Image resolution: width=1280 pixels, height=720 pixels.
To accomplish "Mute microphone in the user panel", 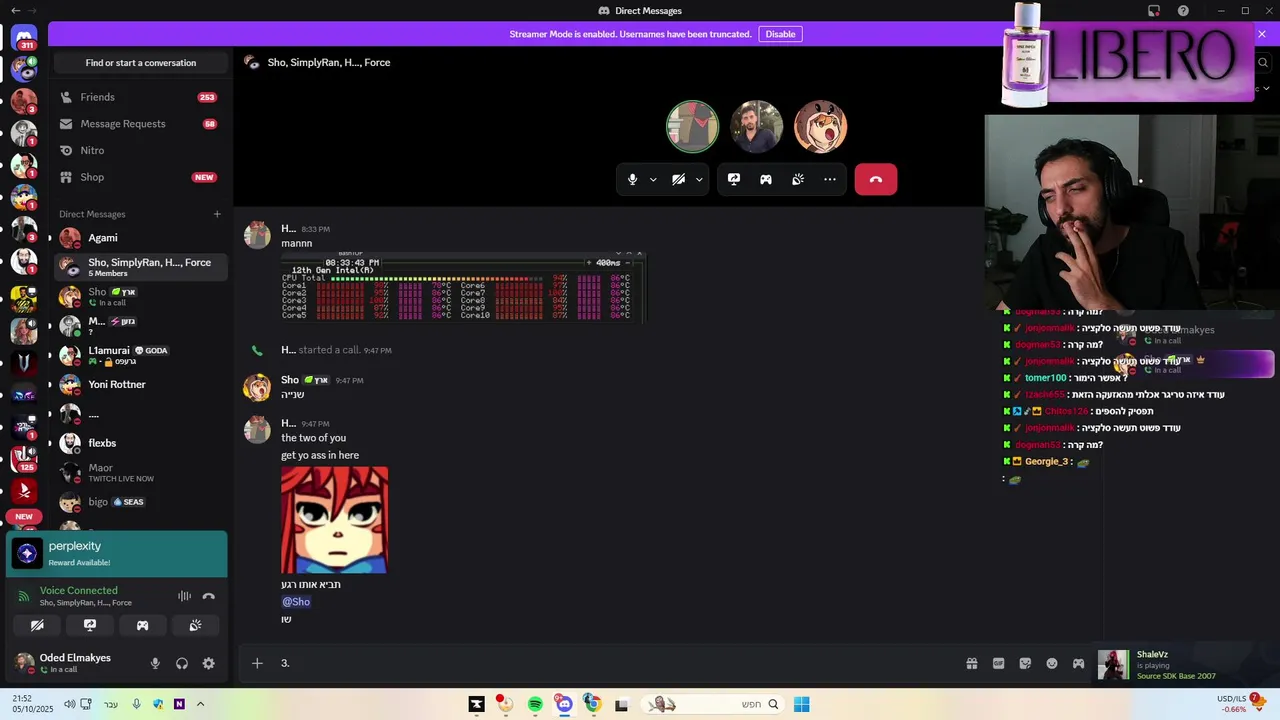I will [x=155, y=663].
